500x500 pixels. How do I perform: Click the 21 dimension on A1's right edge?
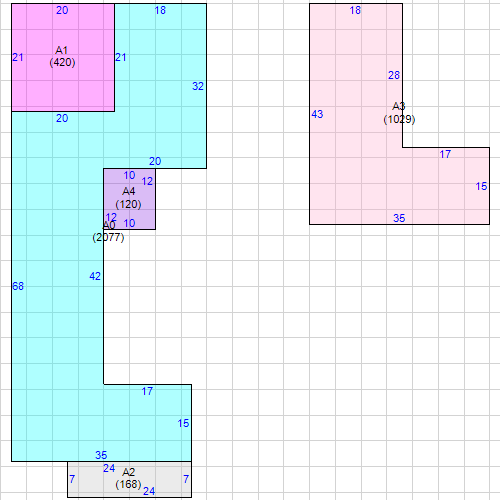point(121,57)
